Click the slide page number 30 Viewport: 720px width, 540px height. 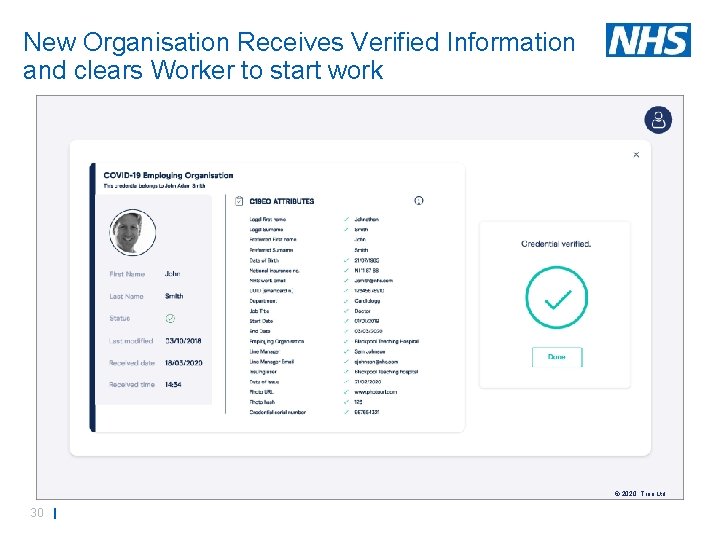click(x=37, y=513)
